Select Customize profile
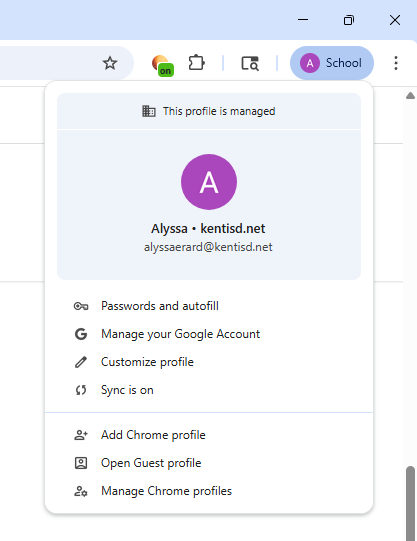417x541 pixels. pyautogui.click(x=209, y=362)
